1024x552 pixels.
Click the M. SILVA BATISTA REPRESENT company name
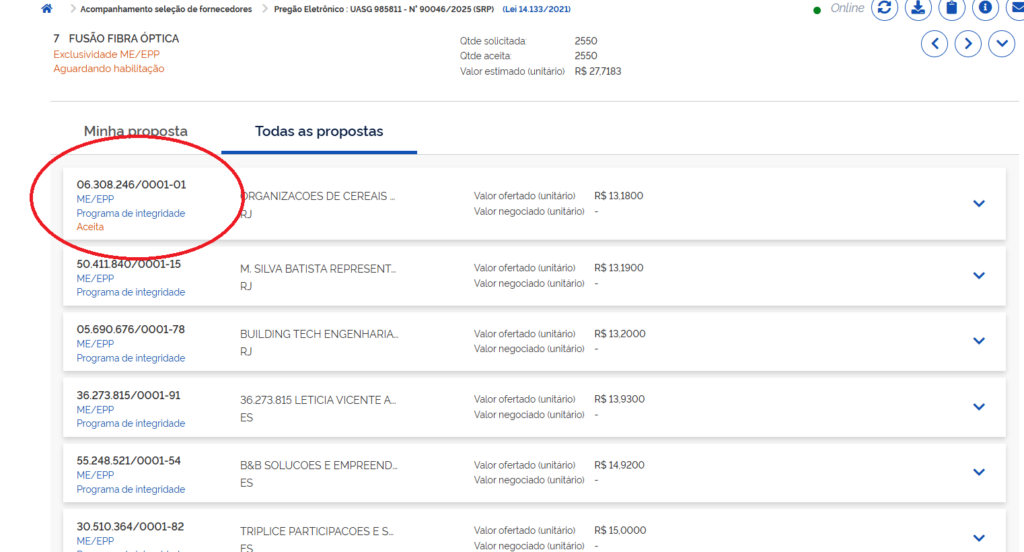tap(318, 268)
